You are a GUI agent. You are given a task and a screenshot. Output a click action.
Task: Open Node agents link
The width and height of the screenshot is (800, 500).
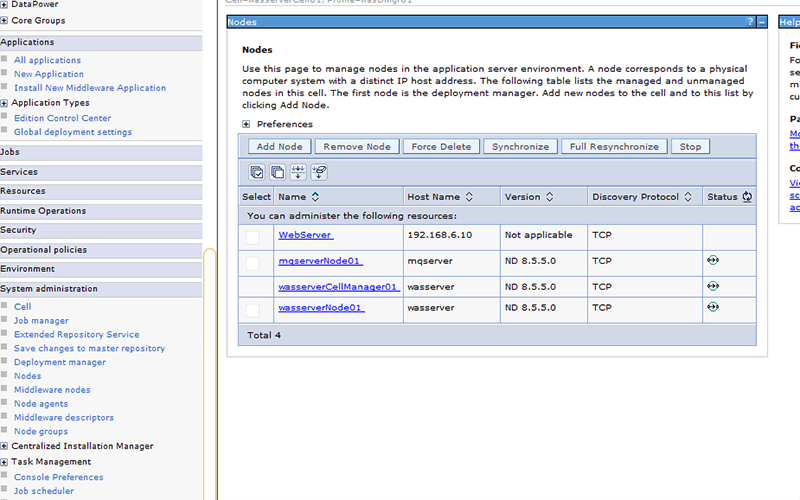41,404
